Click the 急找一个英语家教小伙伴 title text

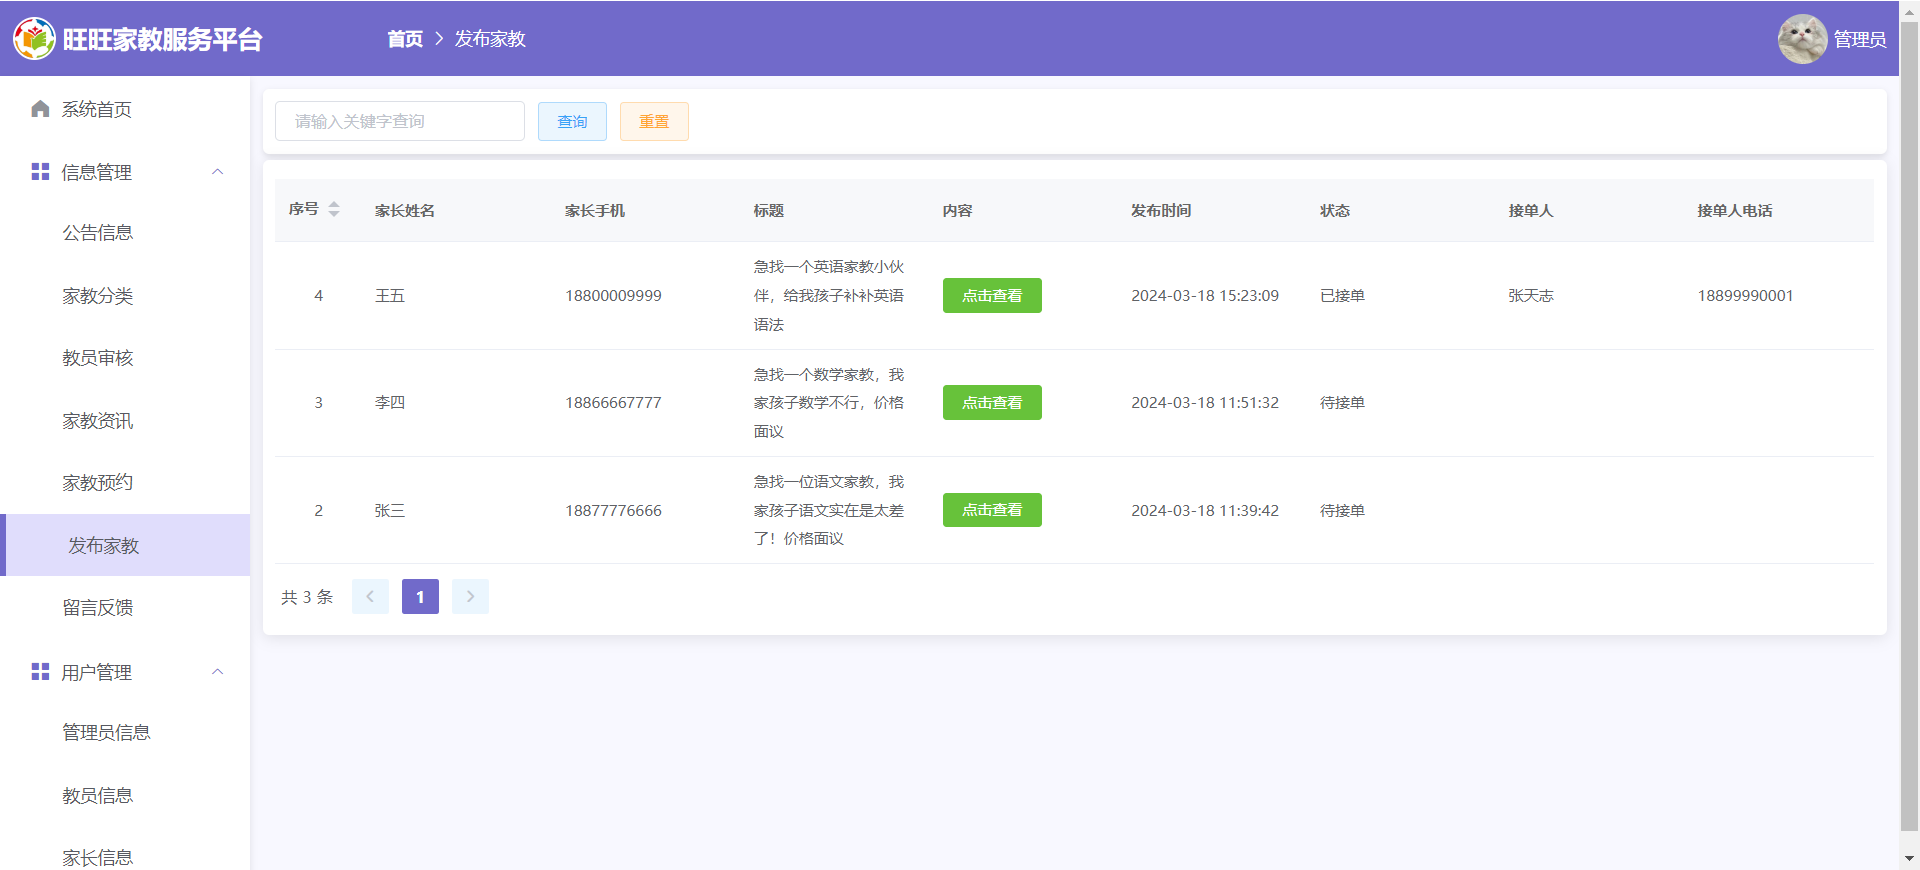click(829, 296)
